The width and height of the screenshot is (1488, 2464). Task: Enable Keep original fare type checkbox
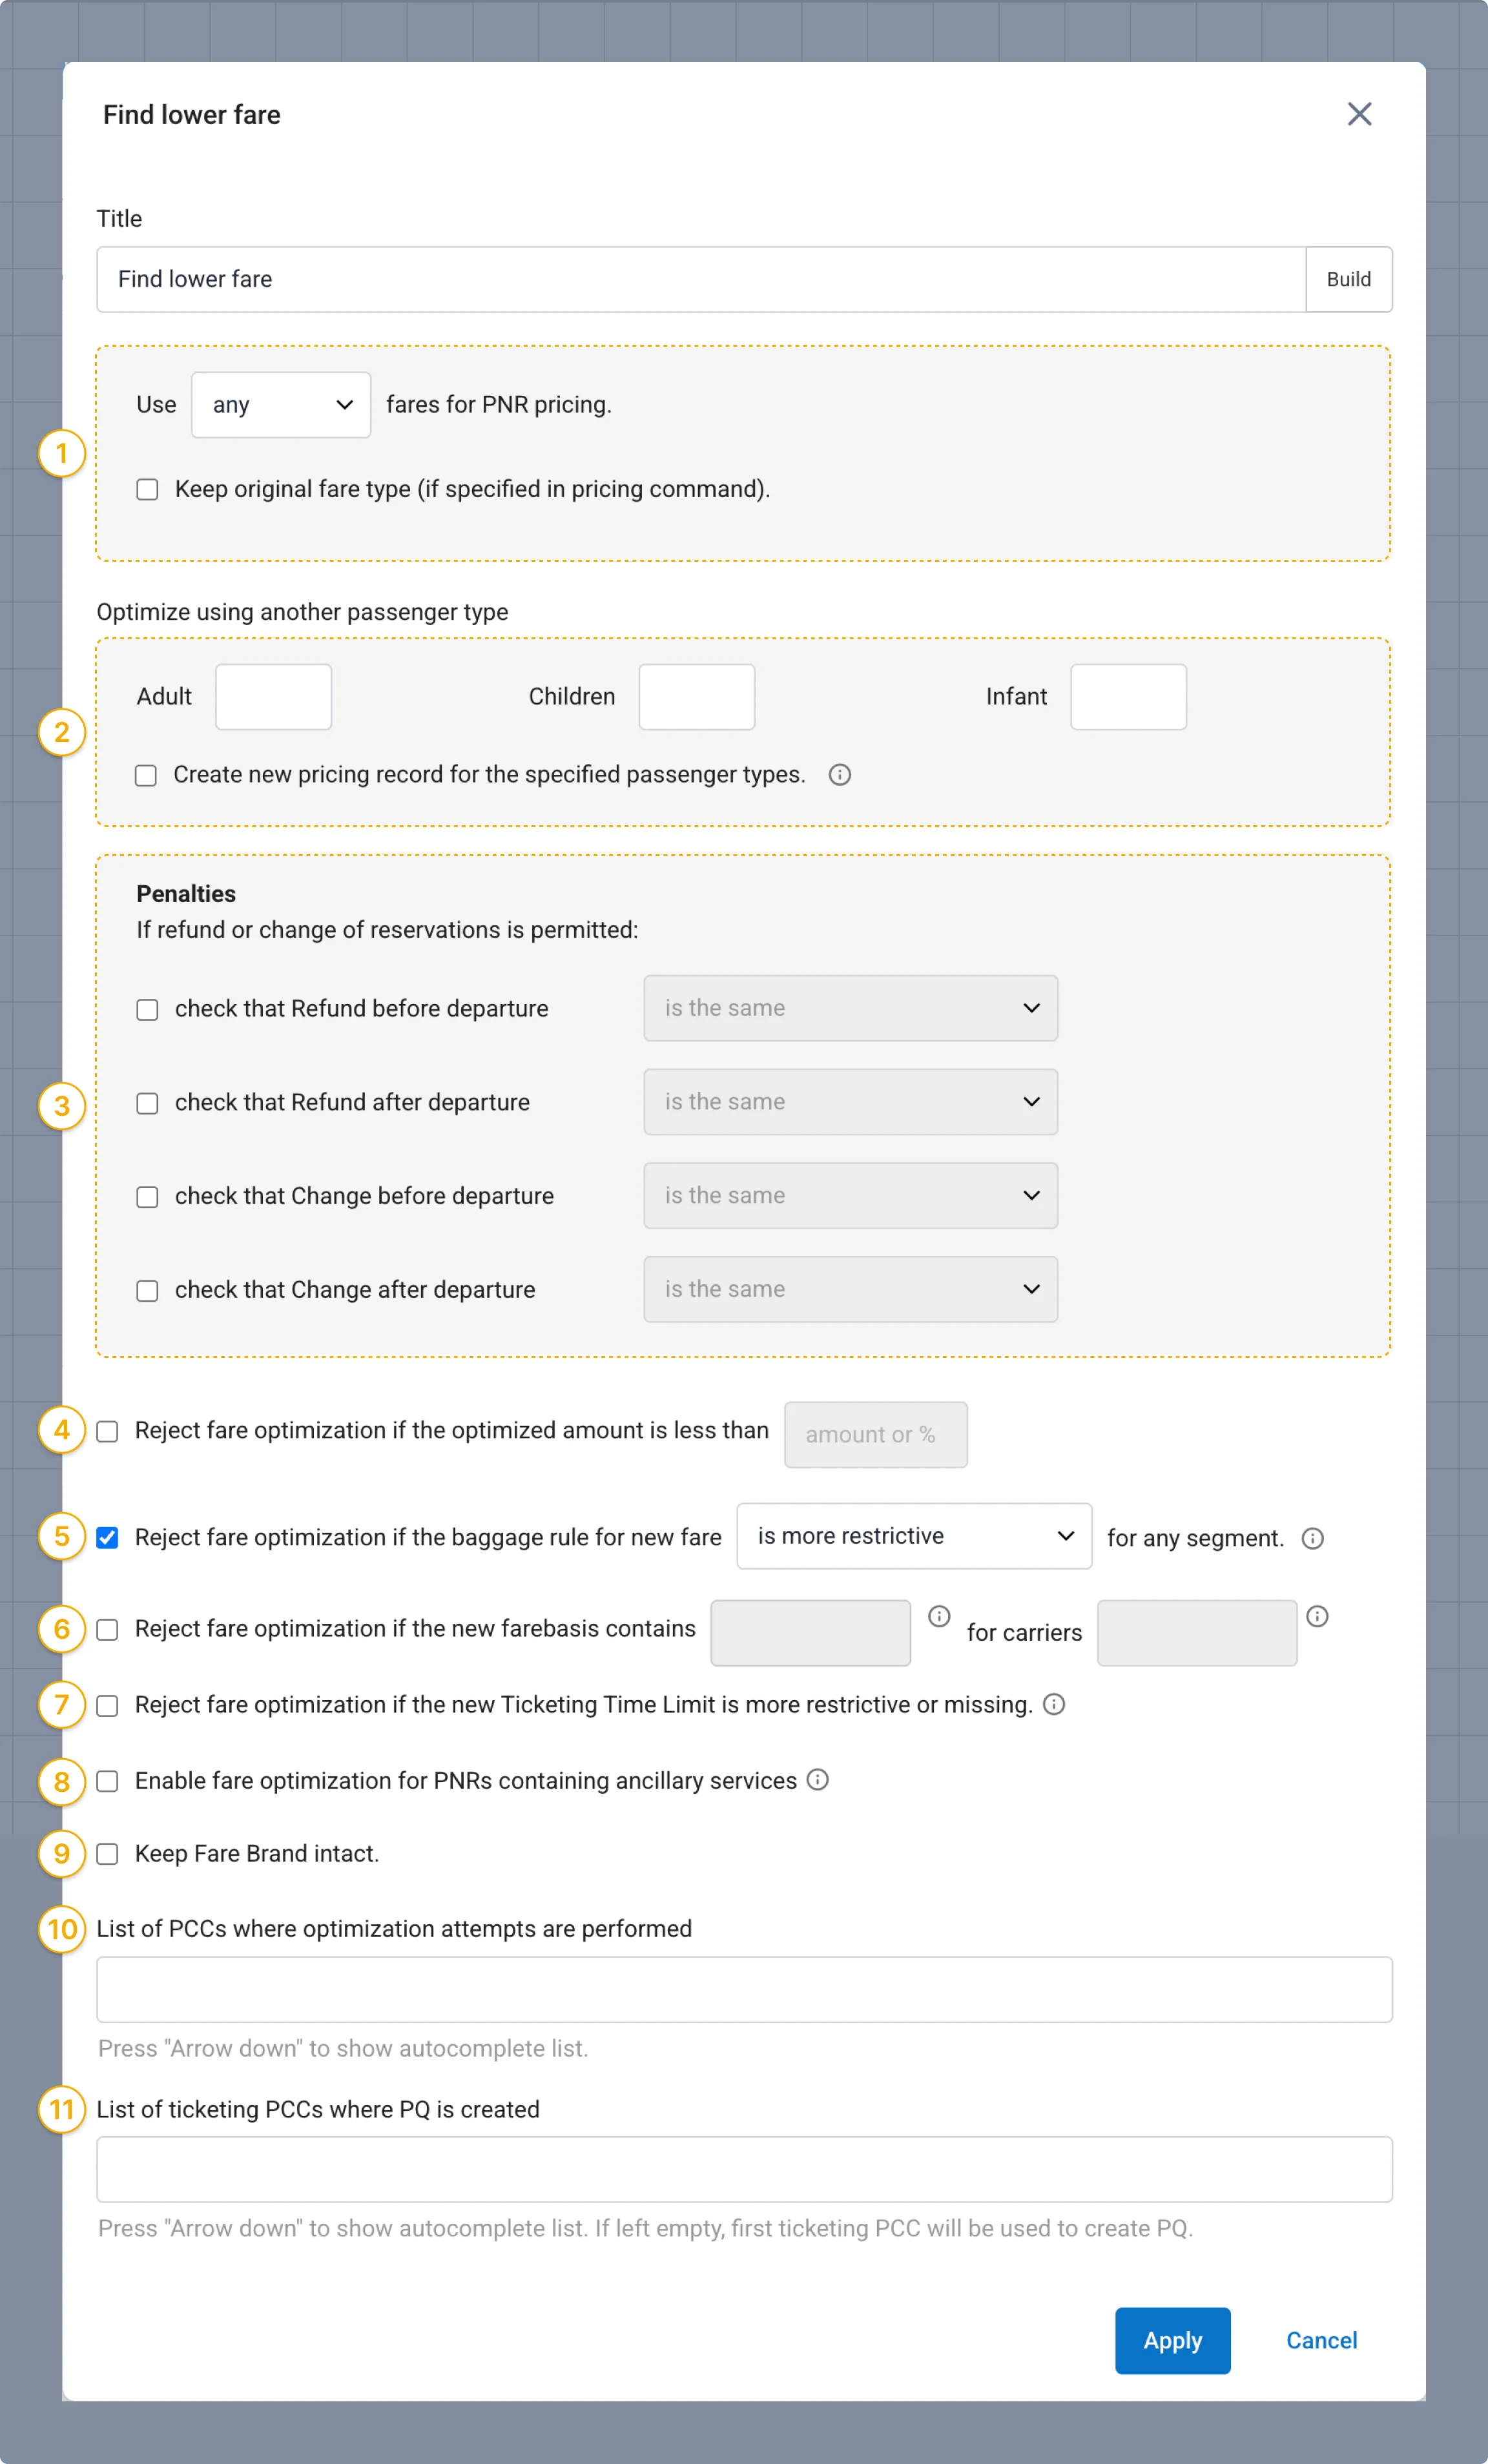click(x=147, y=489)
